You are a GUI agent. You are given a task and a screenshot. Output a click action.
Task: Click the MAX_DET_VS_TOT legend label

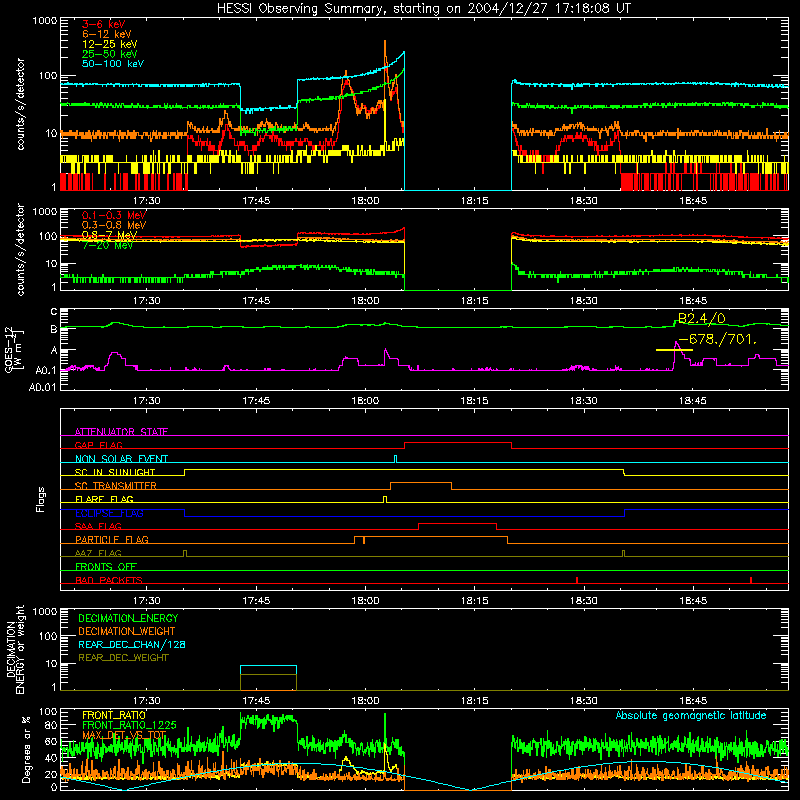point(124,735)
